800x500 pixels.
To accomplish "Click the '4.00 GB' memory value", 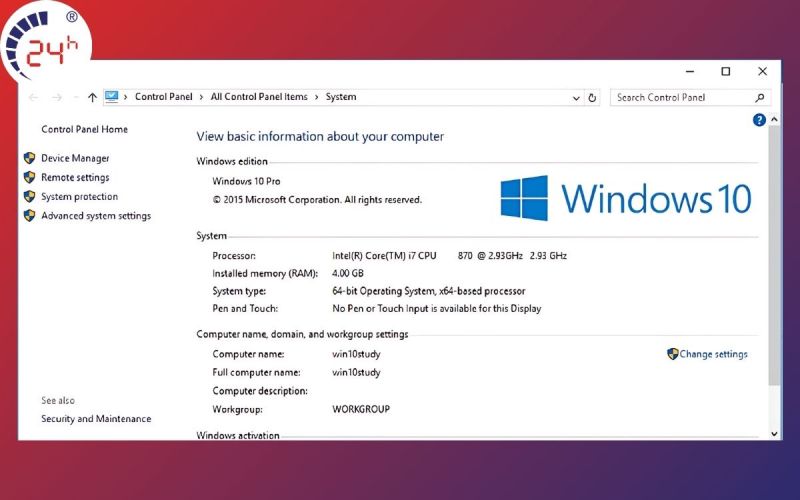I will point(347,273).
